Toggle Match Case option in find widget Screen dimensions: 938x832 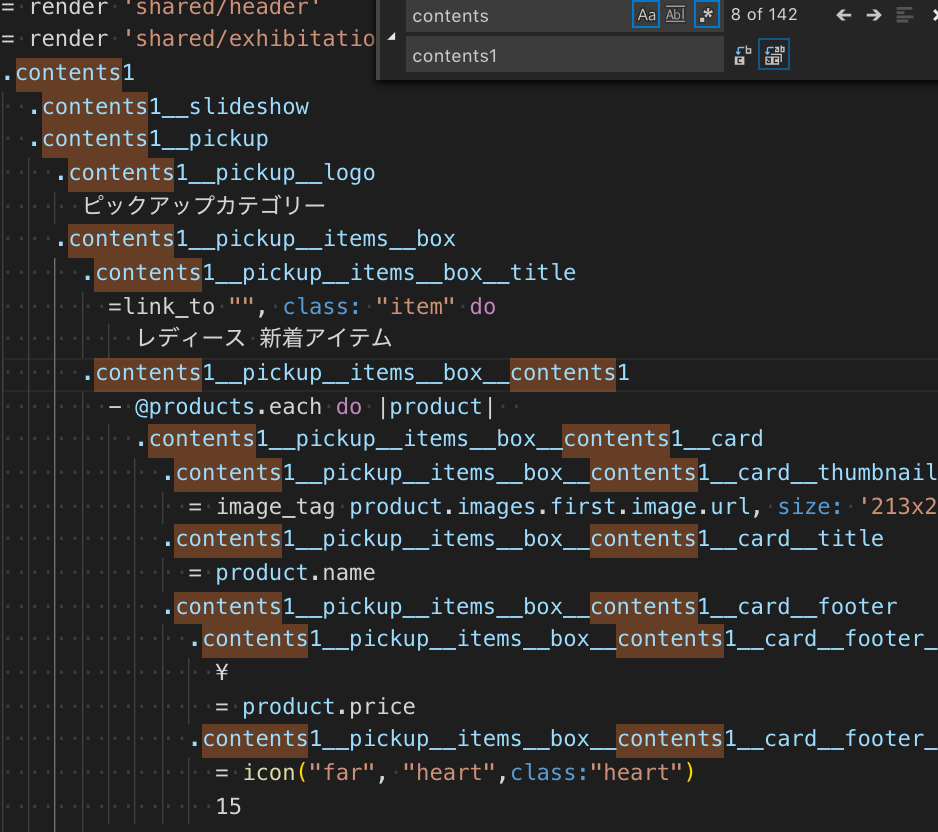pyautogui.click(x=646, y=14)
